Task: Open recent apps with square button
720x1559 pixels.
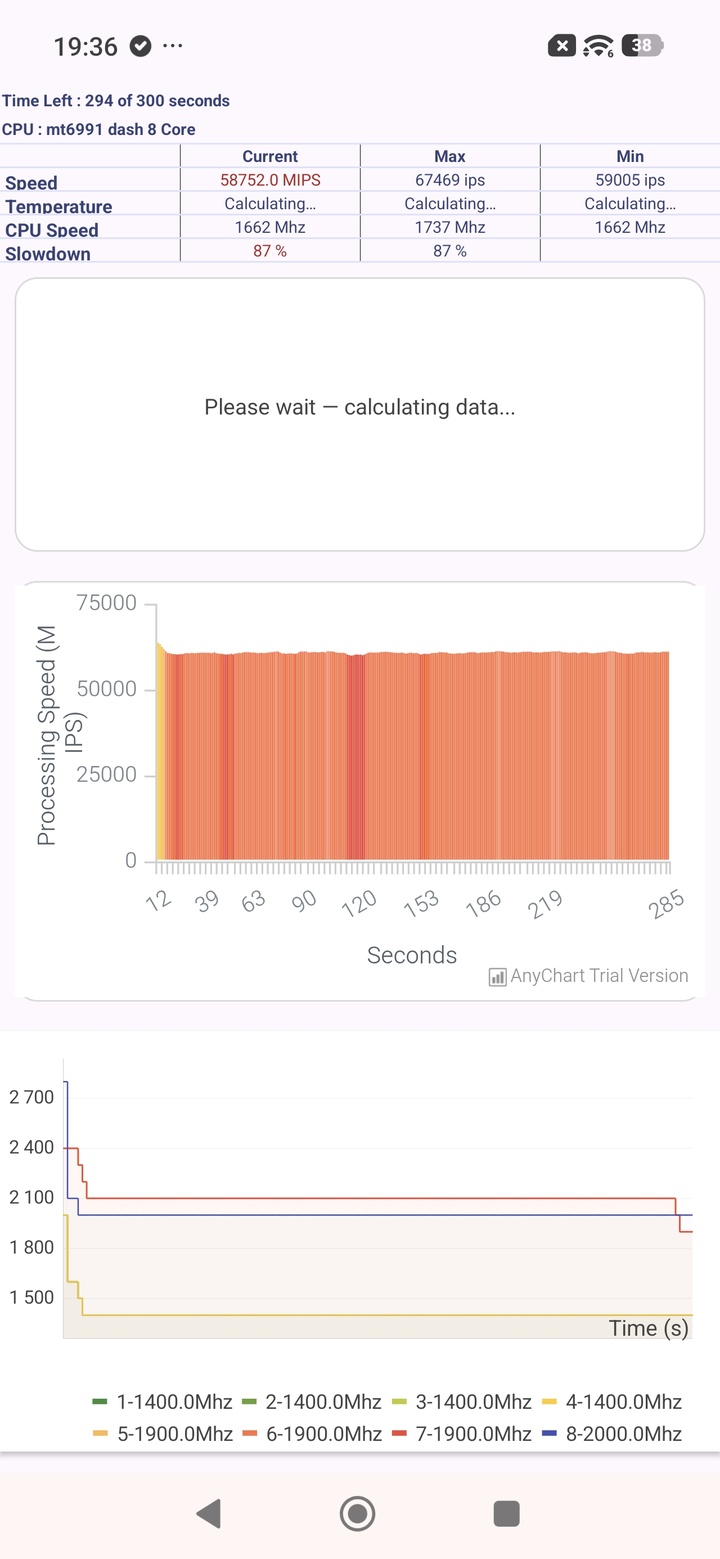Action: (507, 1514)
